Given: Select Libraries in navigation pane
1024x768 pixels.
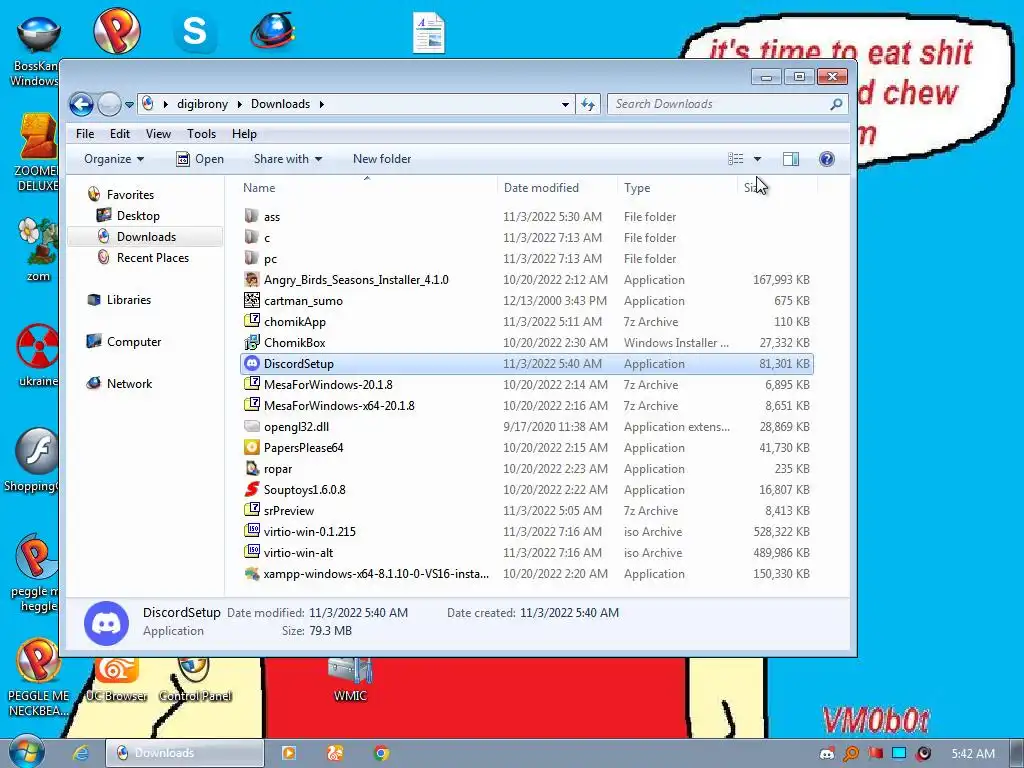Looking at the screenshot, I should 129,300.
